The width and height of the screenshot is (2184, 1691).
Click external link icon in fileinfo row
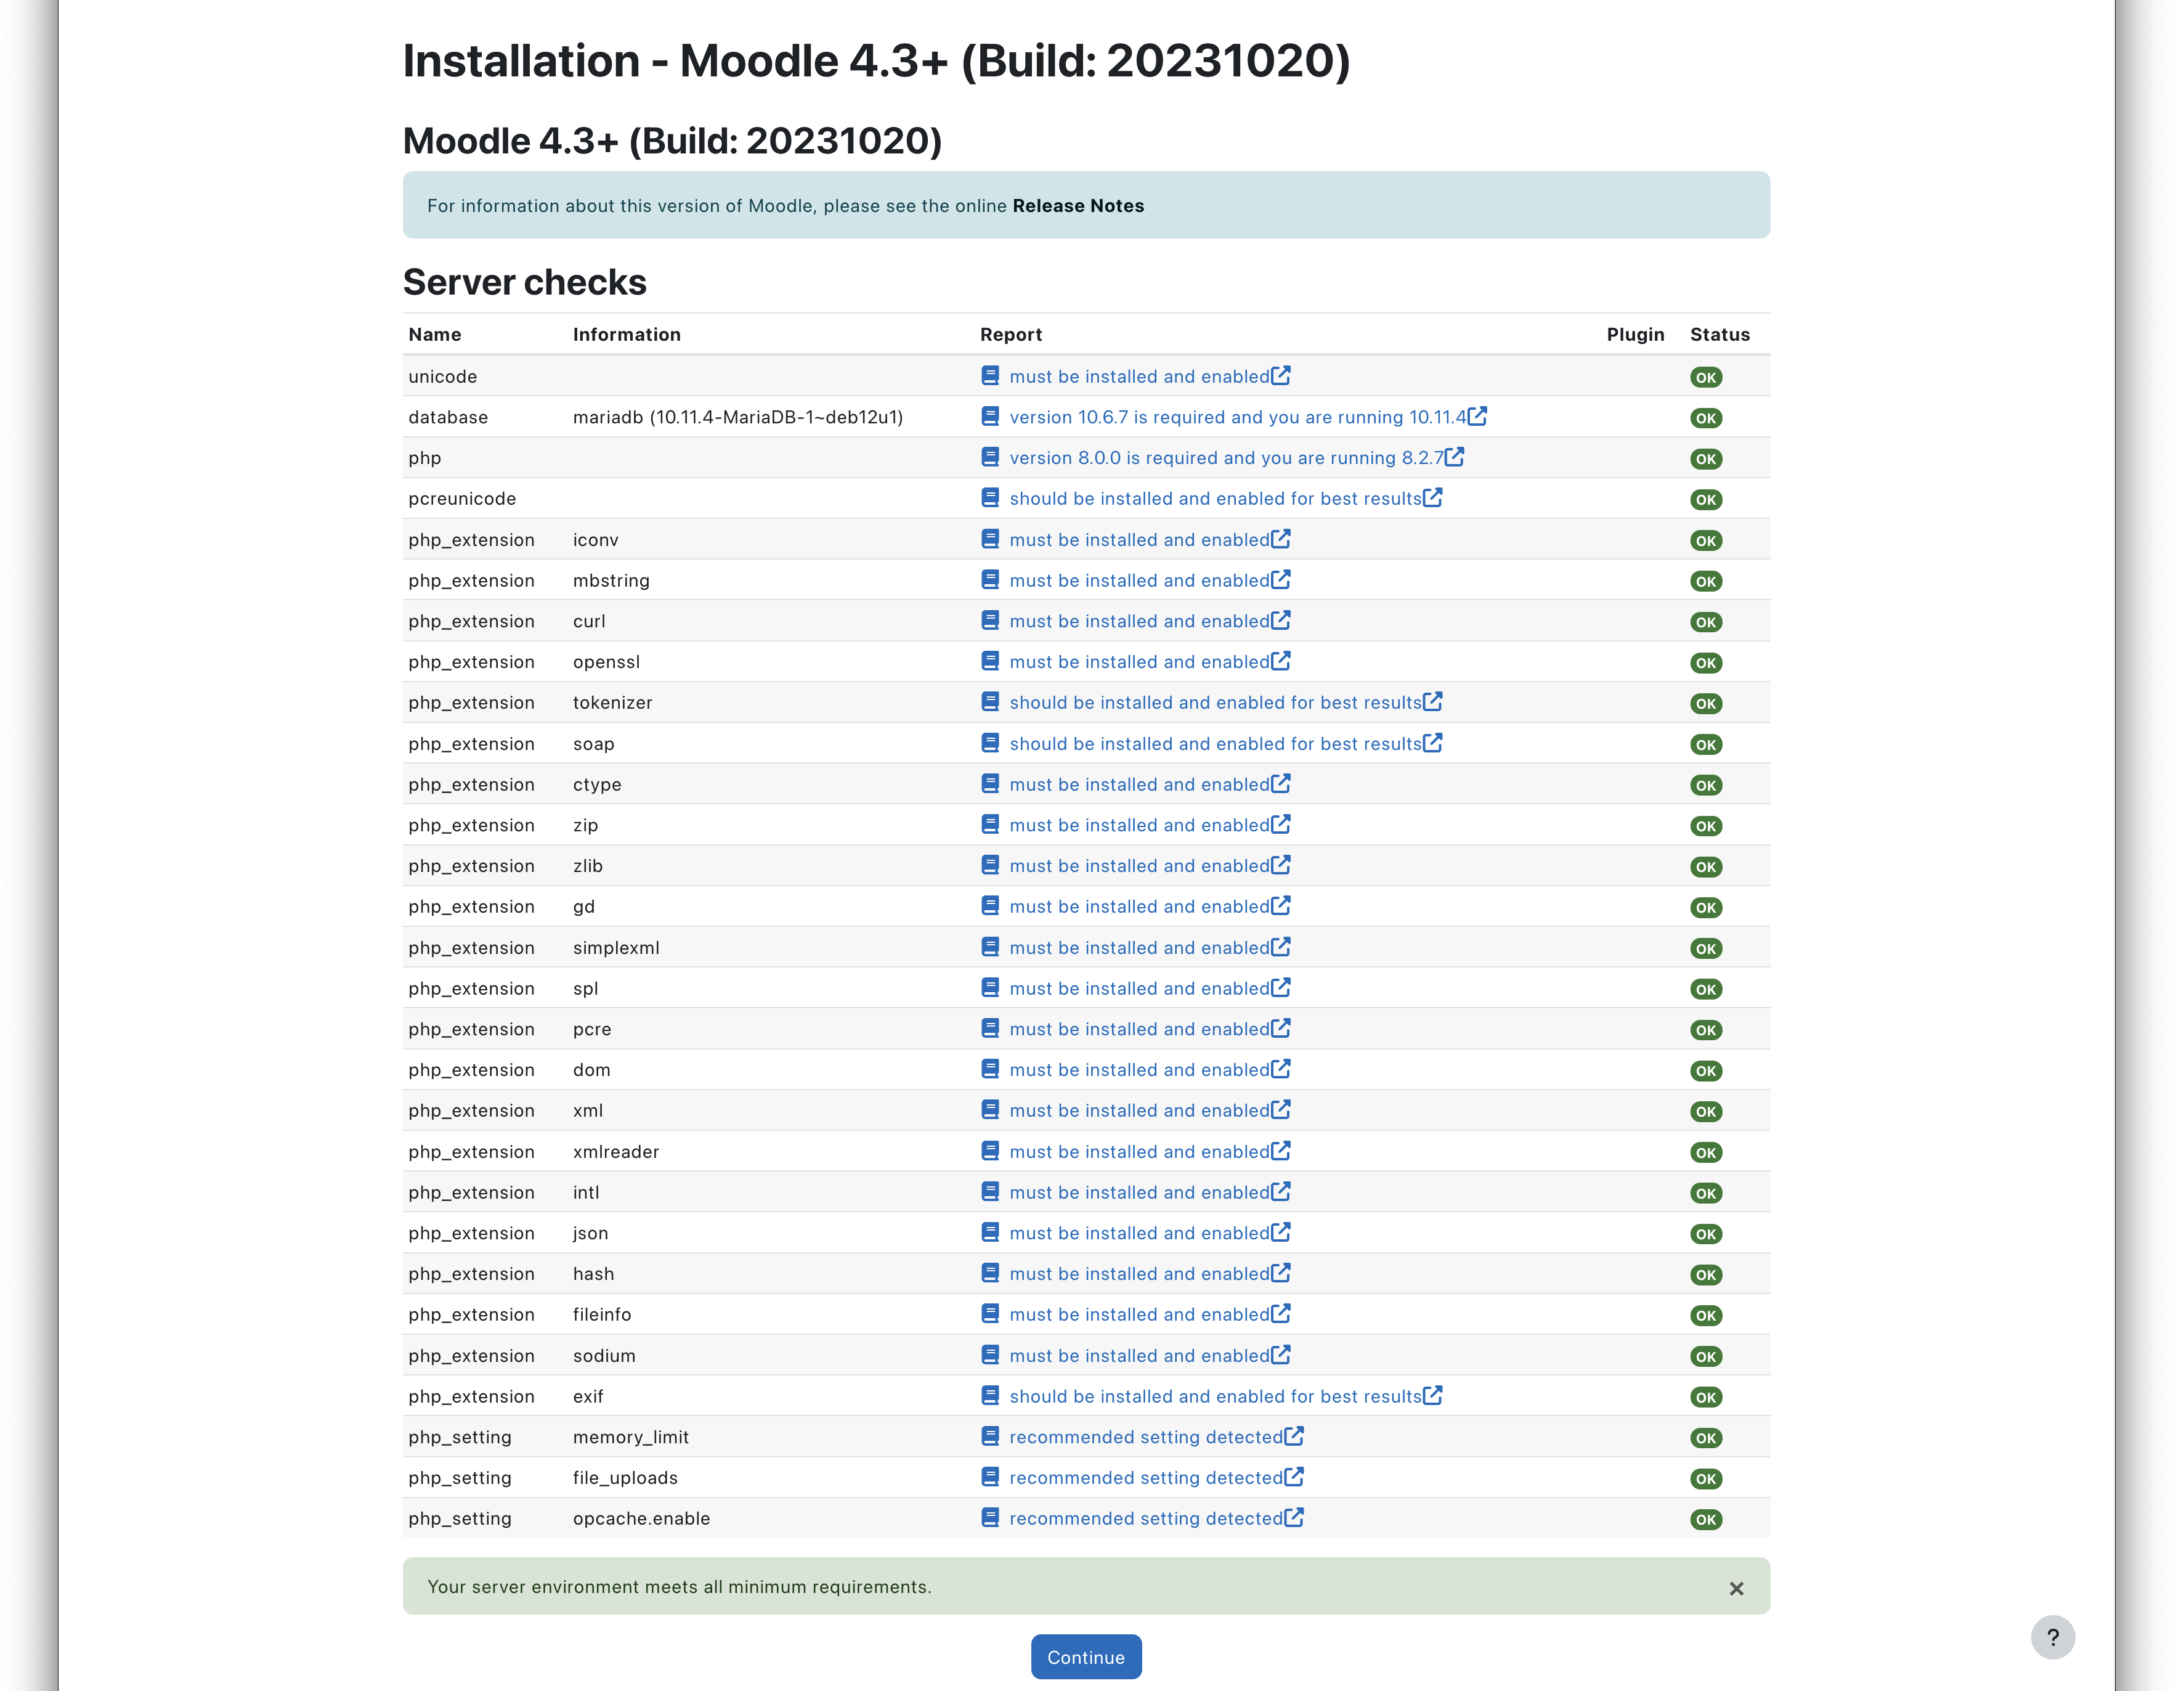(x=1281, y=1313)
